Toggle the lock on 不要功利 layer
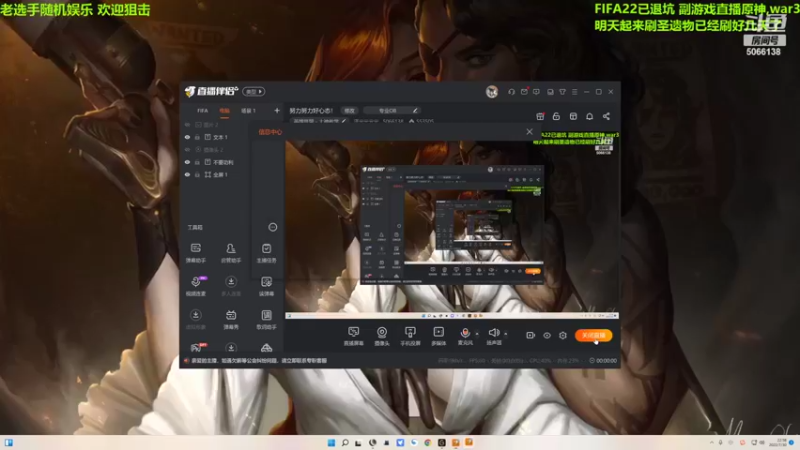This screenshot has height=450, width=800. coord(197,162)
